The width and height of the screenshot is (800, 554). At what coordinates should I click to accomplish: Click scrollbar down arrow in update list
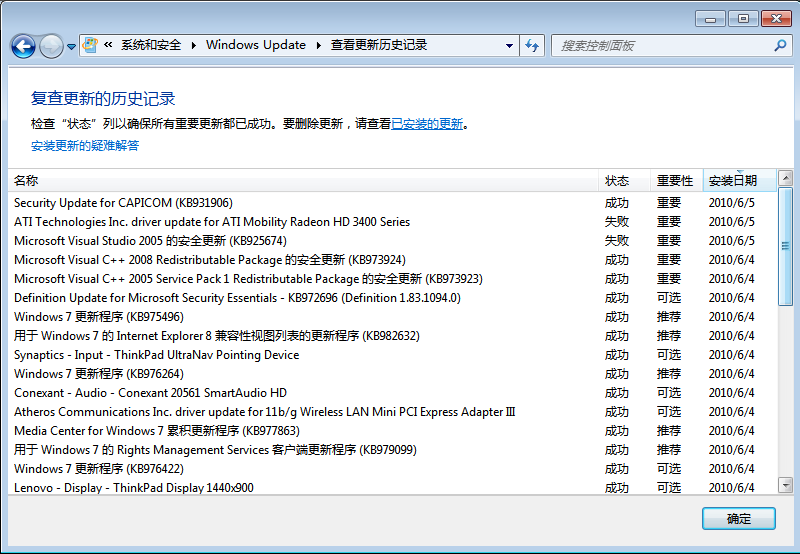[786, 485]
